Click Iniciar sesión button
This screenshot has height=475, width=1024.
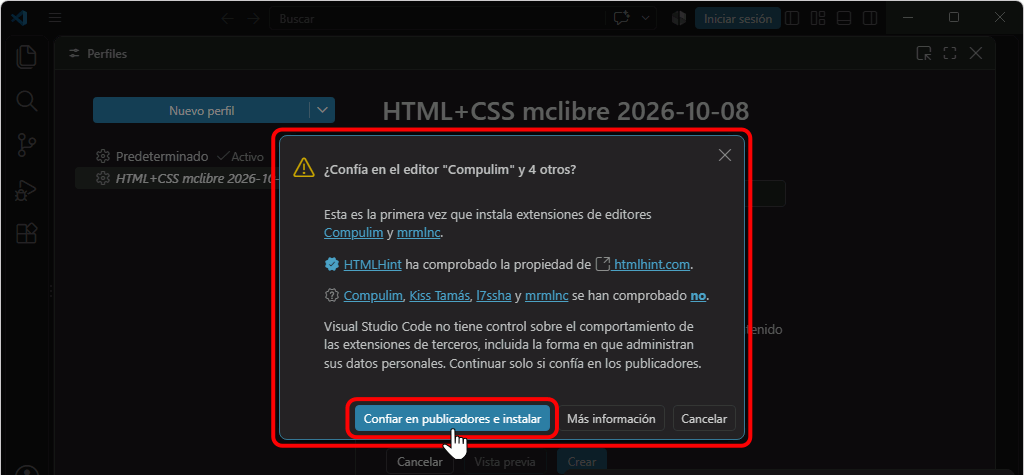point(738,18)
